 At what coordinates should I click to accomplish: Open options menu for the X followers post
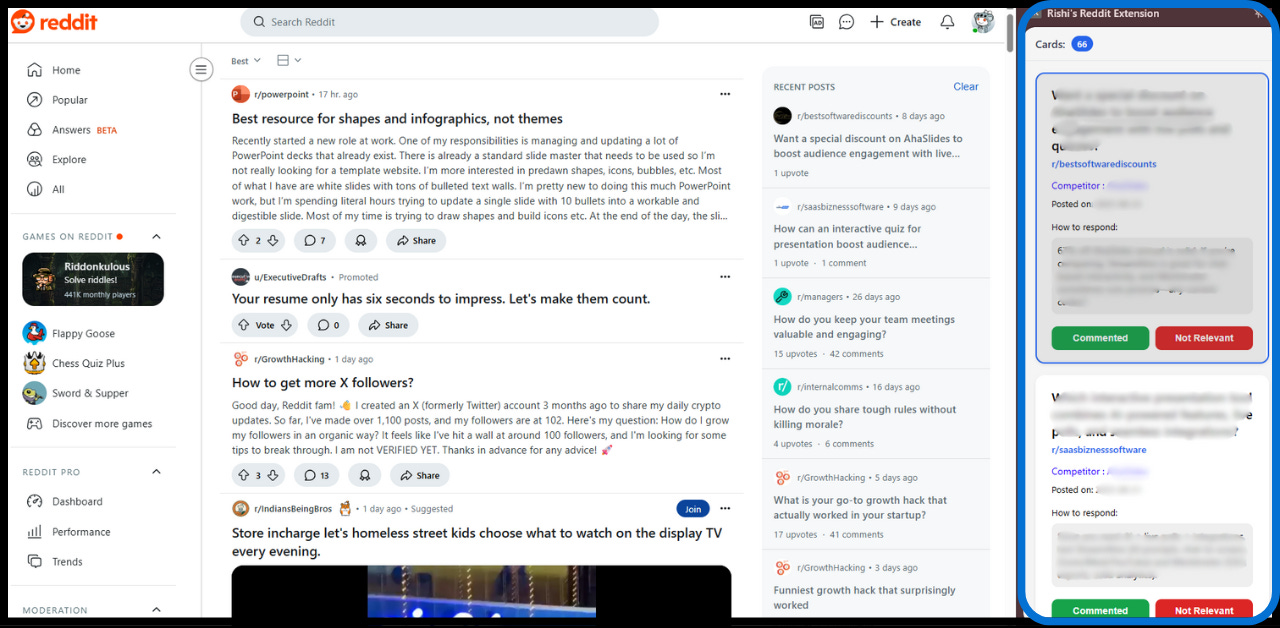pos(725,359)
